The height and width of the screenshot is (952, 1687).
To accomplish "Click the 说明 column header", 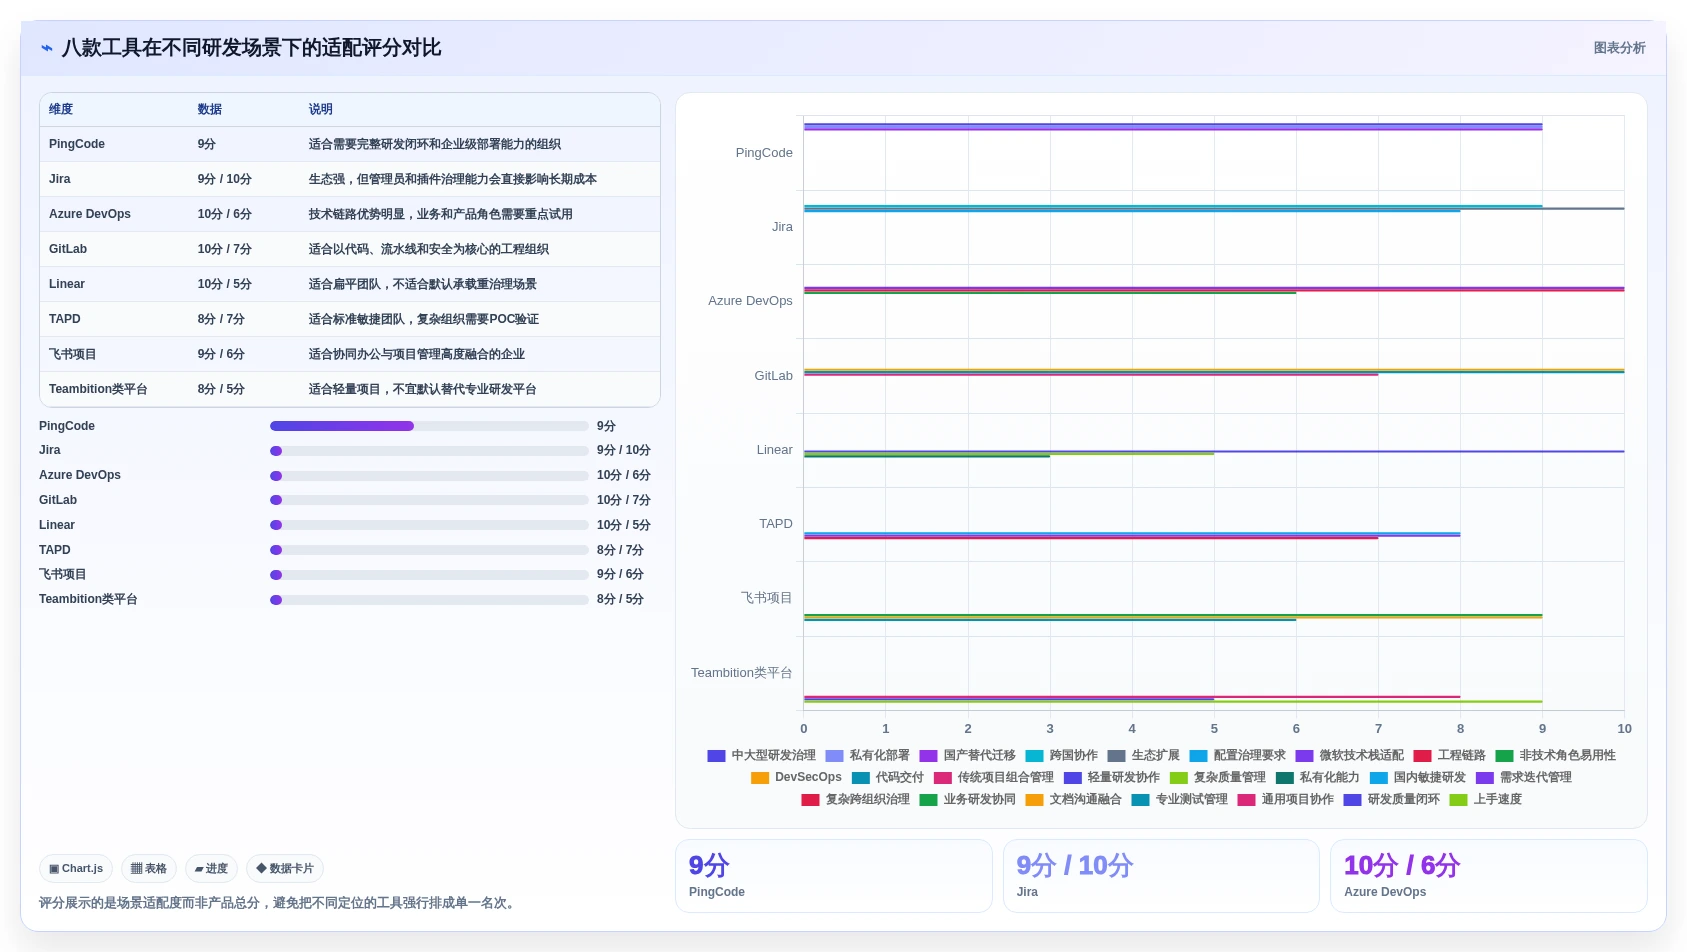I will (321, 109).
